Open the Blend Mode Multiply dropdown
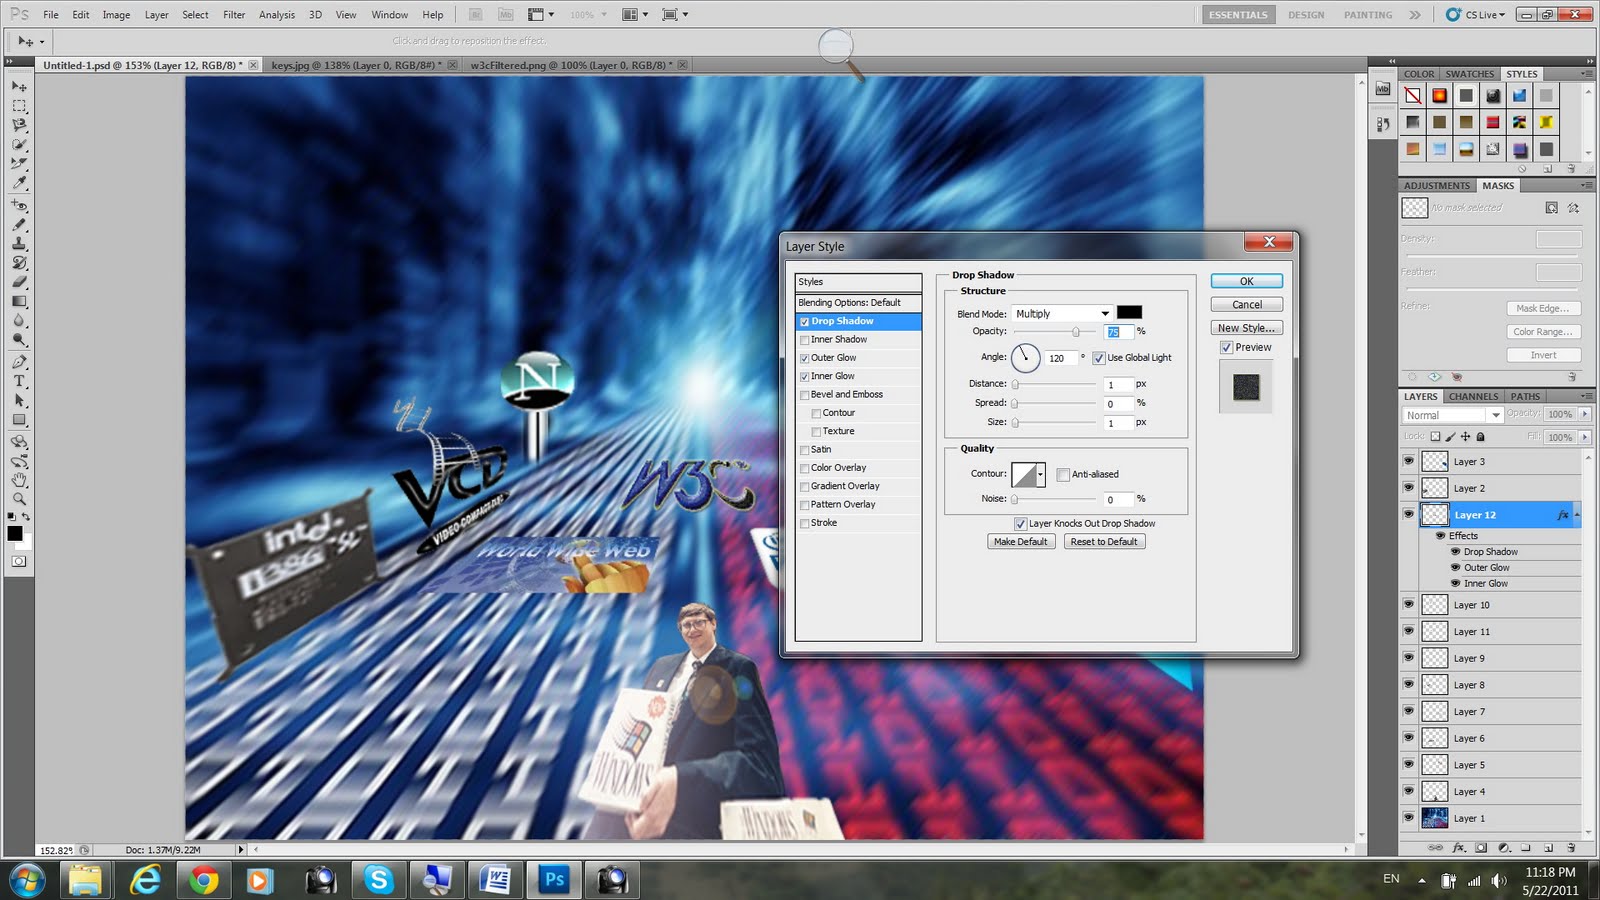 (1062, 313)
